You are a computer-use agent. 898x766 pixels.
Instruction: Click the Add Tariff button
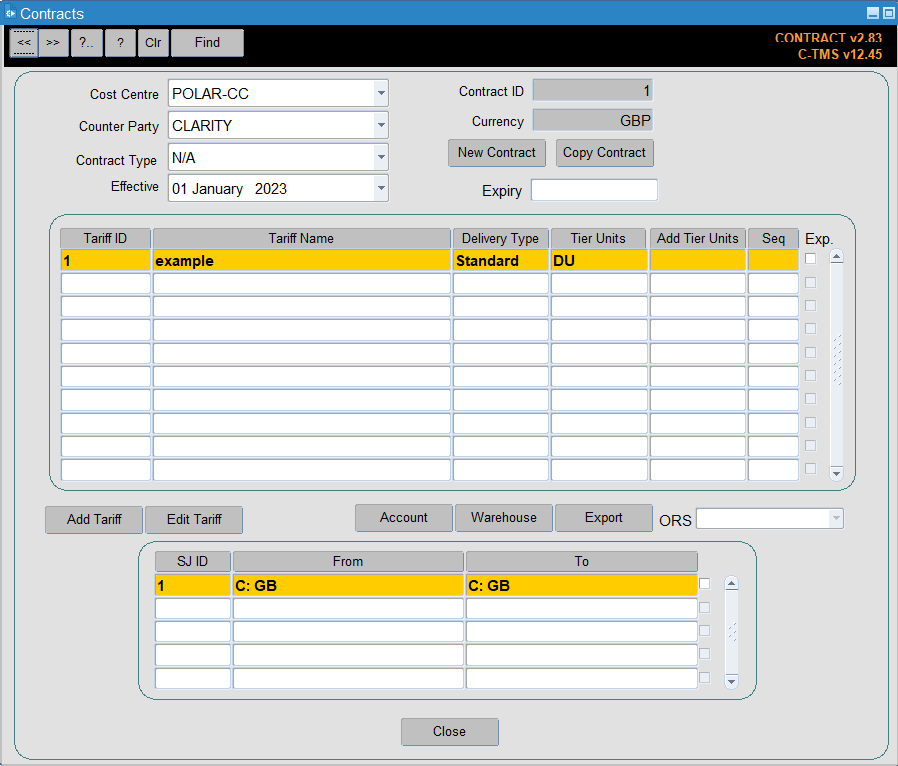click(94, 520)
